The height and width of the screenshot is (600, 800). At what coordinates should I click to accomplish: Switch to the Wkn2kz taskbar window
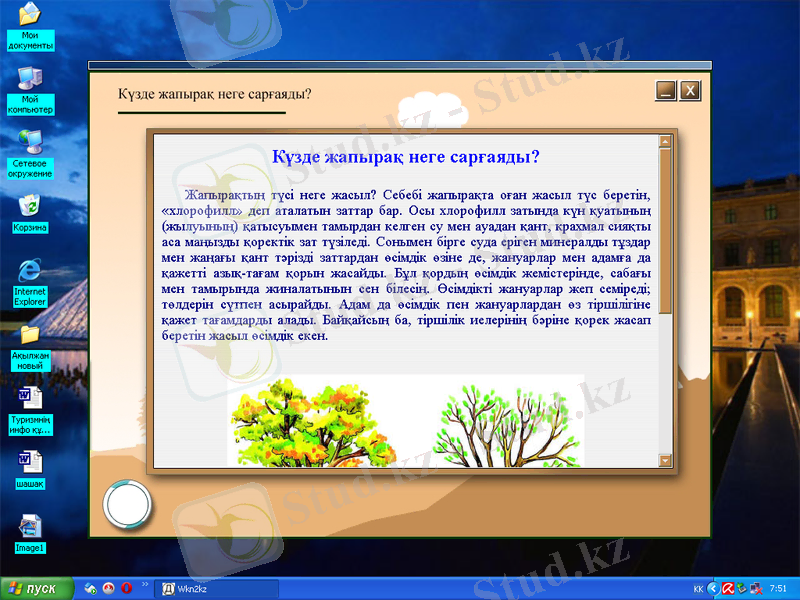(x=198, y=588)
